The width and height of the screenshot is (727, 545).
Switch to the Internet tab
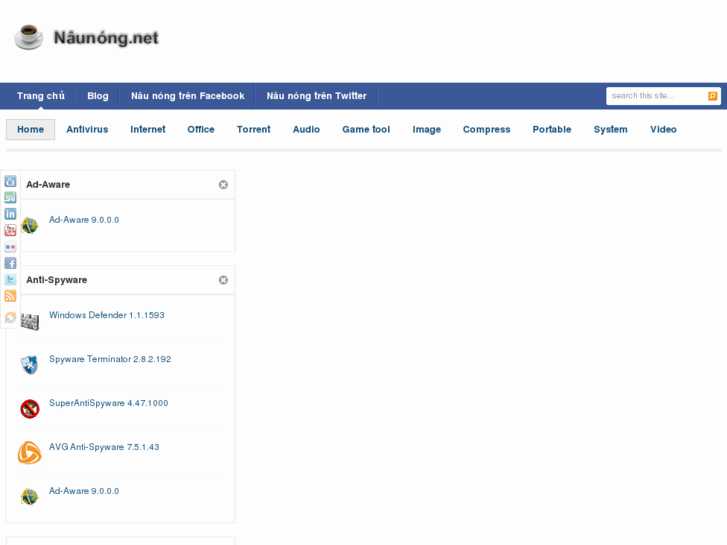147,129
